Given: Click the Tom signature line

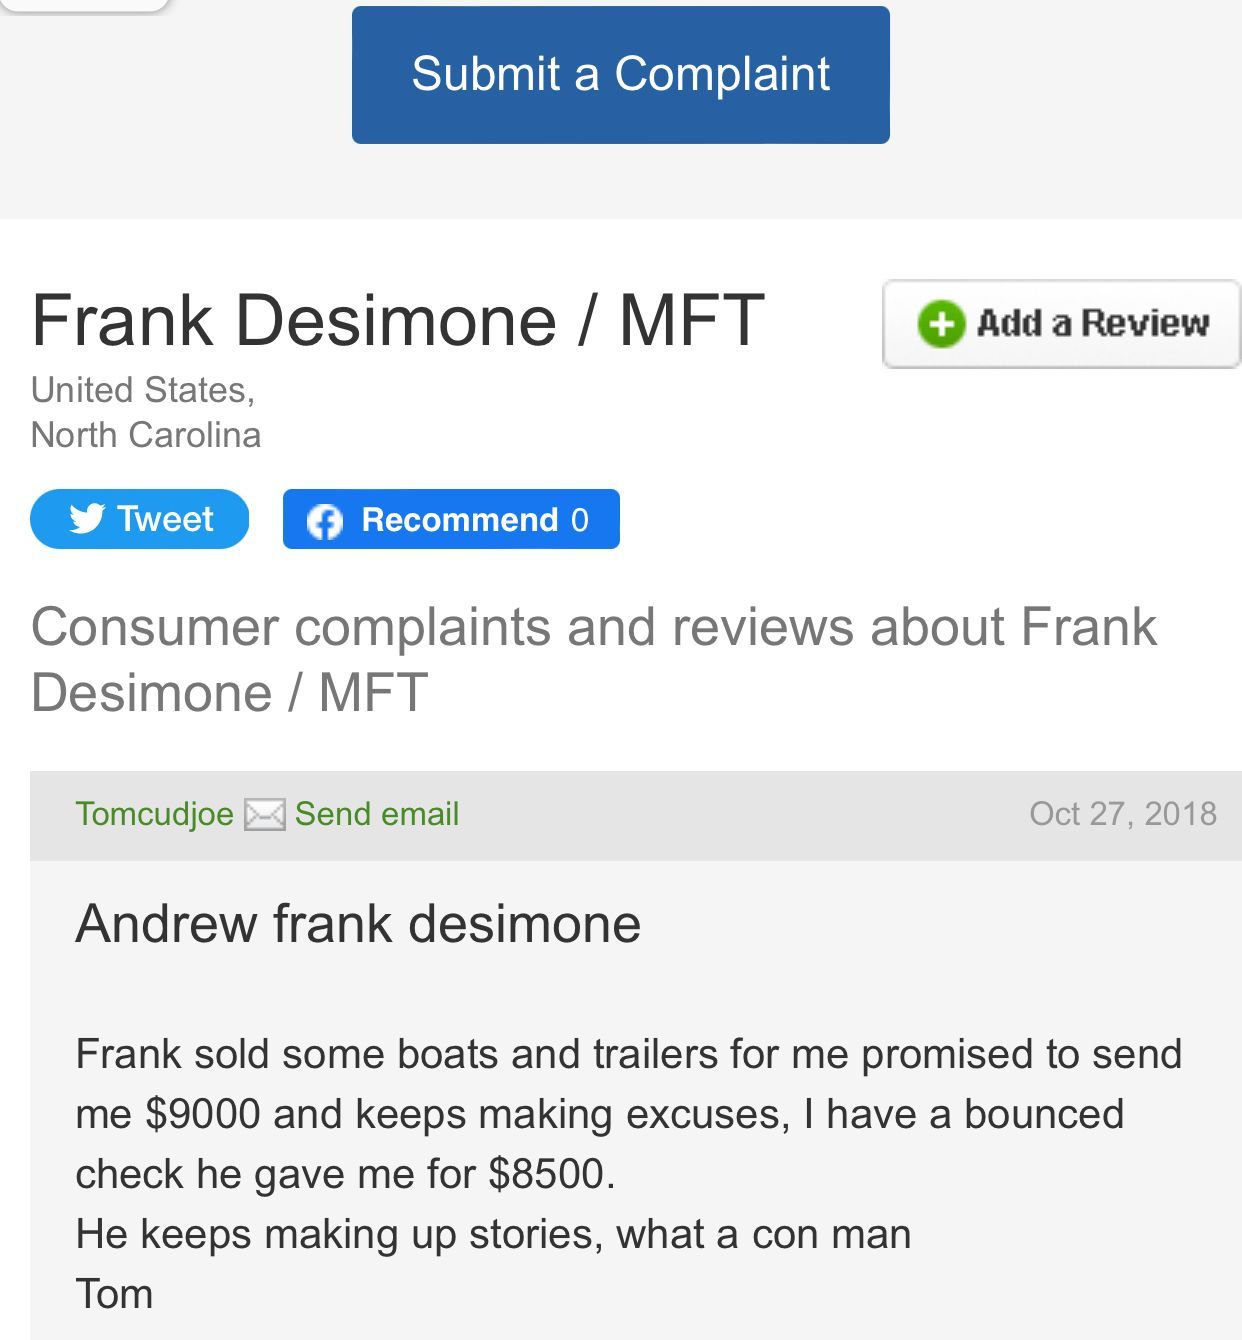Looking at the screenshot, I should point(114,1294).
